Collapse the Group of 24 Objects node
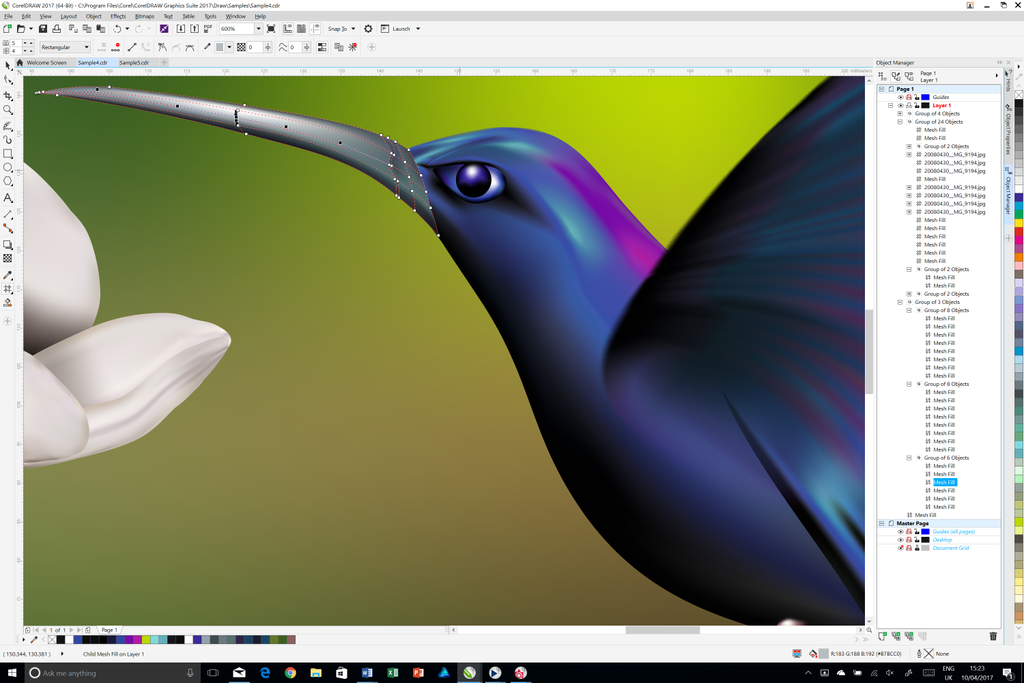Viewport: 1024px width, 683px height. (899, 121)
